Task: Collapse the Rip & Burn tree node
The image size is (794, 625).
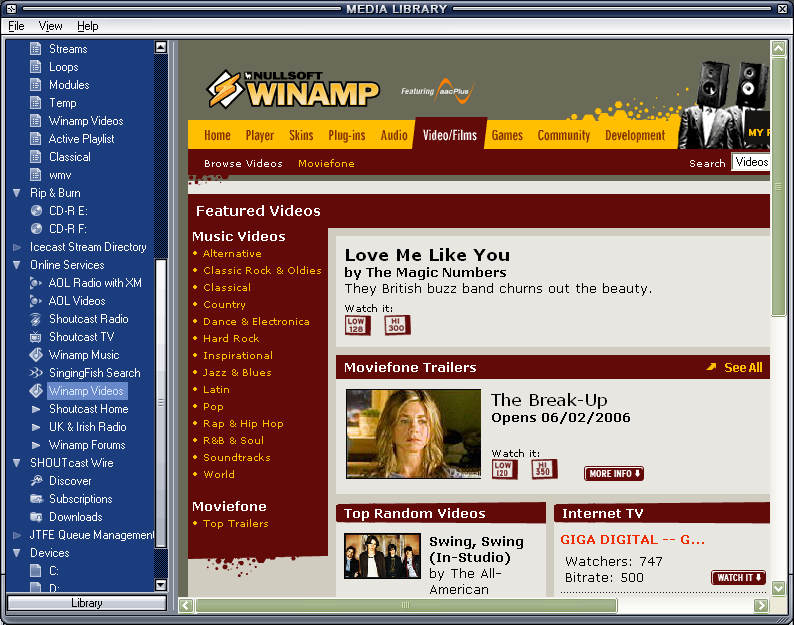Action: pos(17,193)
